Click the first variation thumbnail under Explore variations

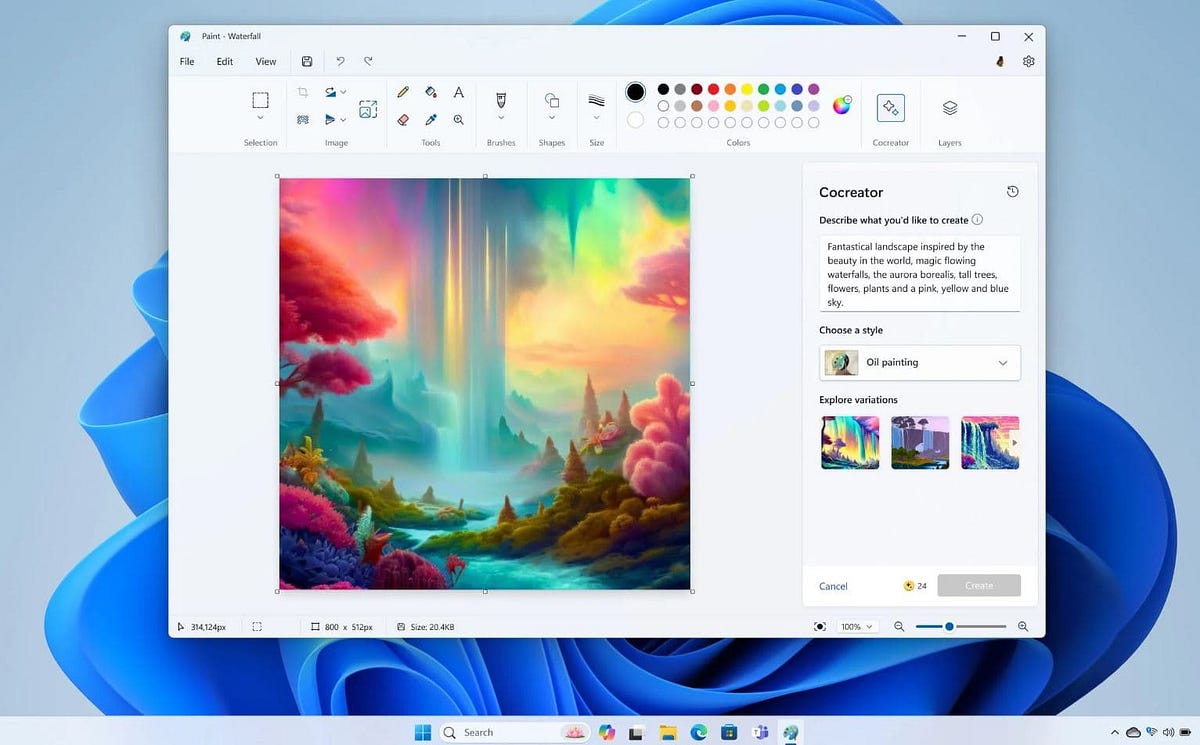849,442
